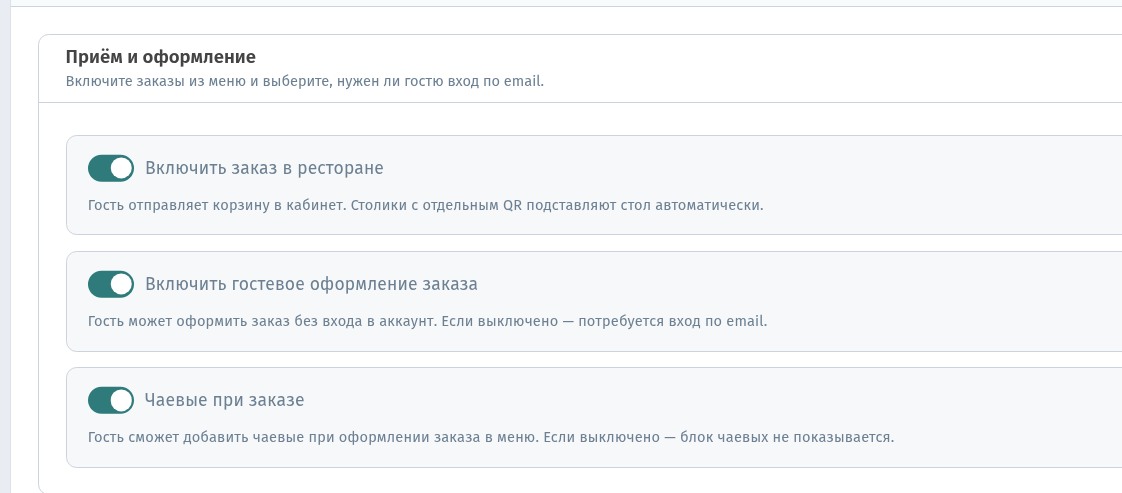Screen dimensions: 1122x493
Task: Click the subtitle starting "Включите заказы из меню"
Action: pyautogui.click(x=305, y=81)
